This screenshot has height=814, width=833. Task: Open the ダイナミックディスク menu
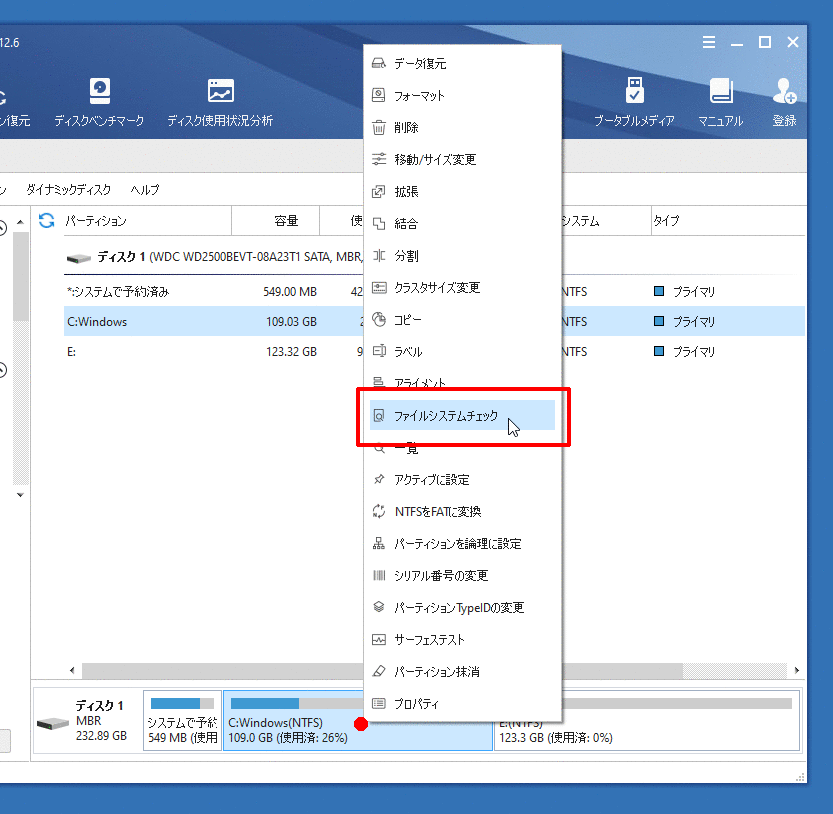pos(69,190)
